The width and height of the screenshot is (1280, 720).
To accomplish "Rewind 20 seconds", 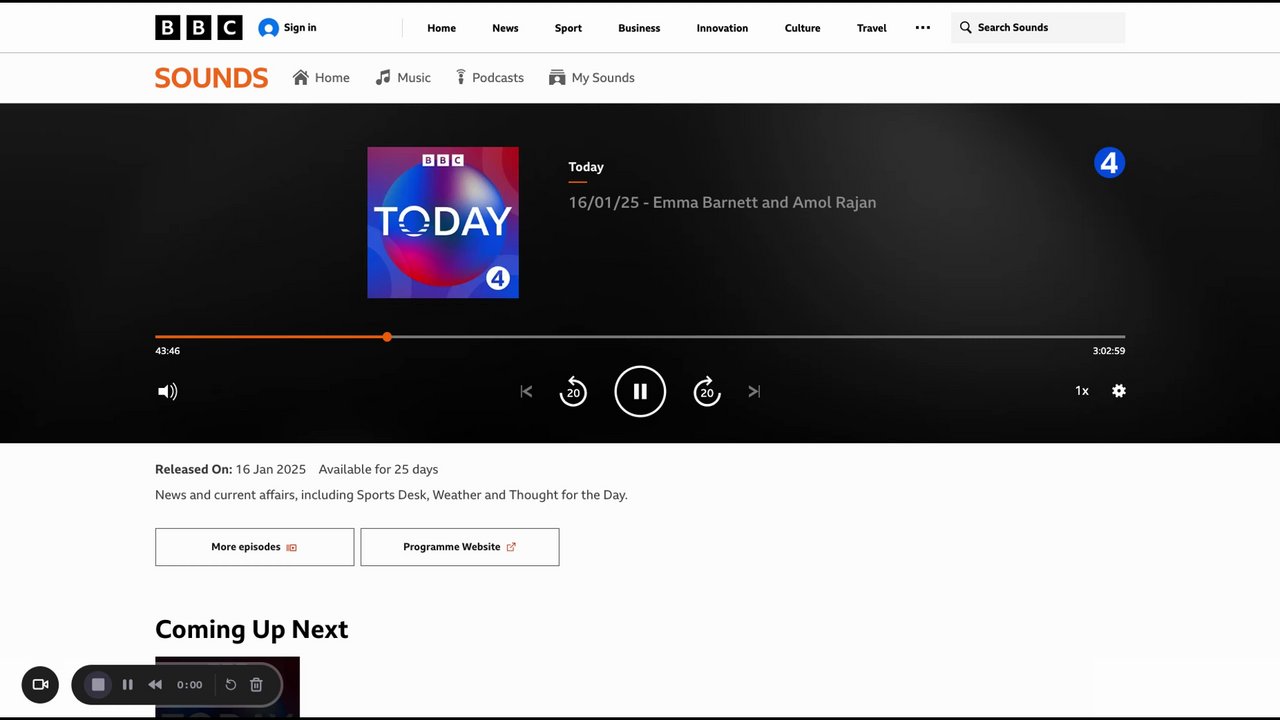I will pos(573,391).
